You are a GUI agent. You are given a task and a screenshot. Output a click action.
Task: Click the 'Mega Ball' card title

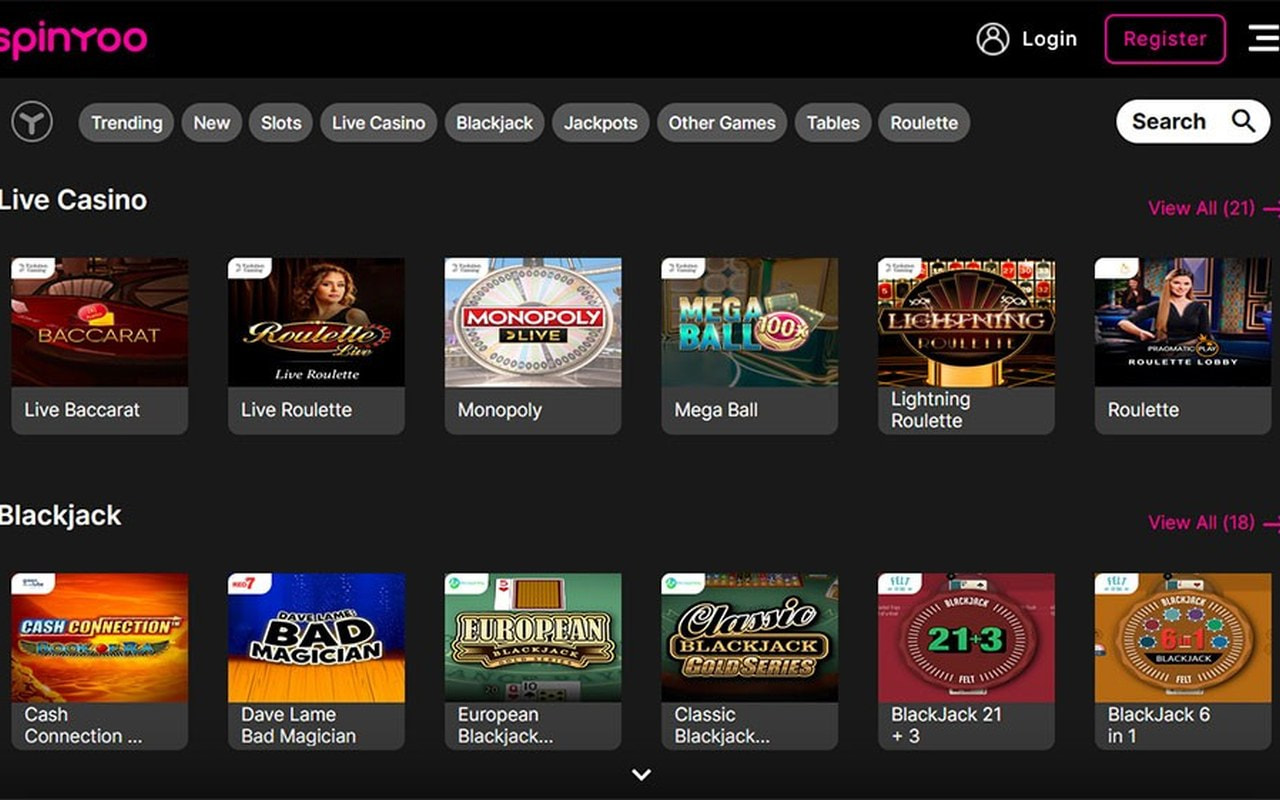(716, 410)
